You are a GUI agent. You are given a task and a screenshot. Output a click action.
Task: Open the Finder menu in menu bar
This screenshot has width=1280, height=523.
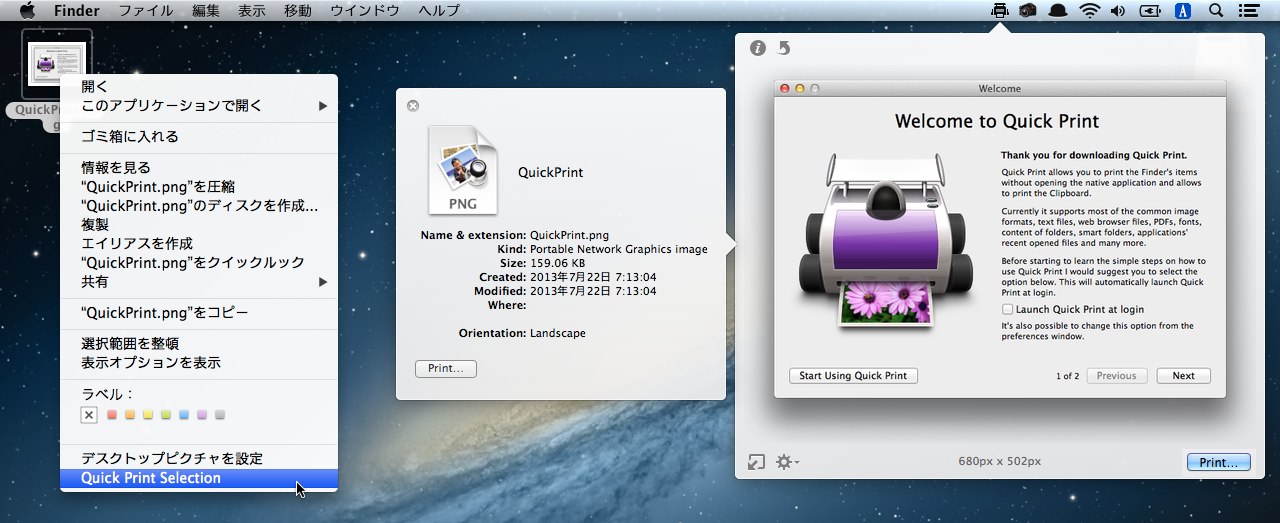point(76,11)
